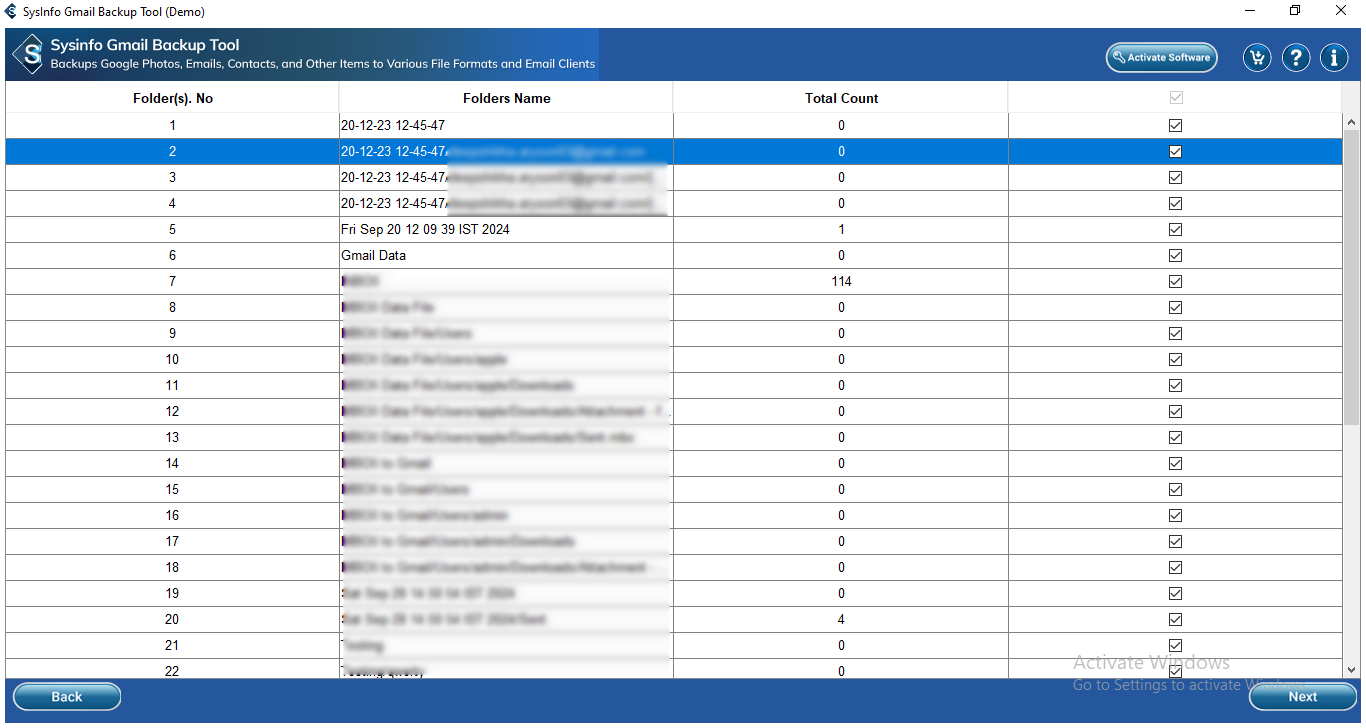Select folder number cell 6
The image size is (1366, 728).
pyautogui.click(x=172, y=255)
